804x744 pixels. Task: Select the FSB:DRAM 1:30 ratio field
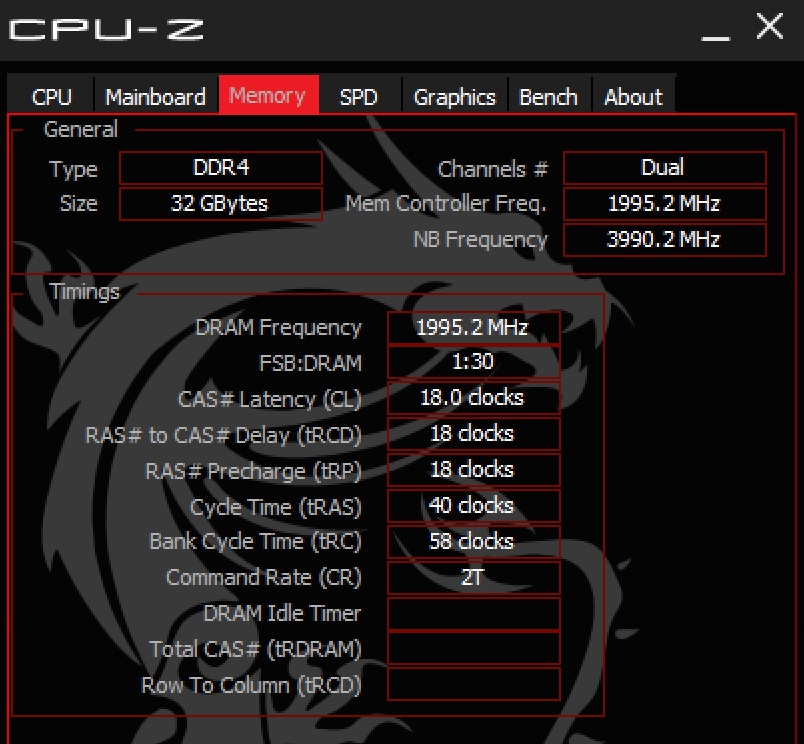473,362
